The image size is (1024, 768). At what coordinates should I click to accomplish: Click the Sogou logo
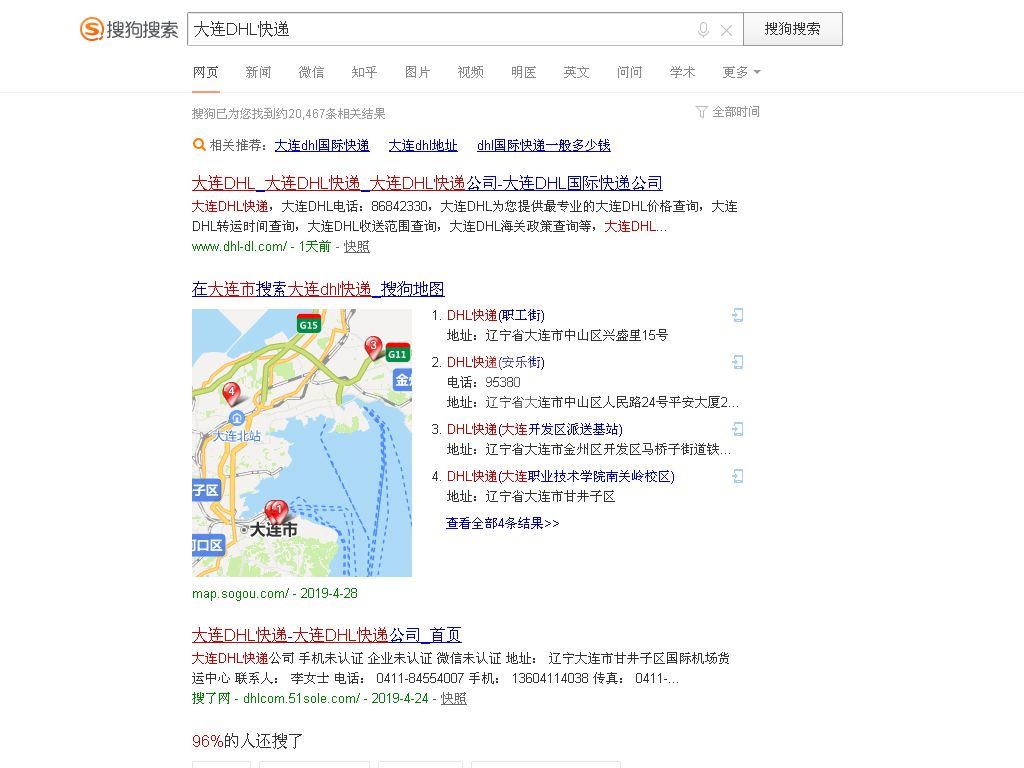coord(129,29)
